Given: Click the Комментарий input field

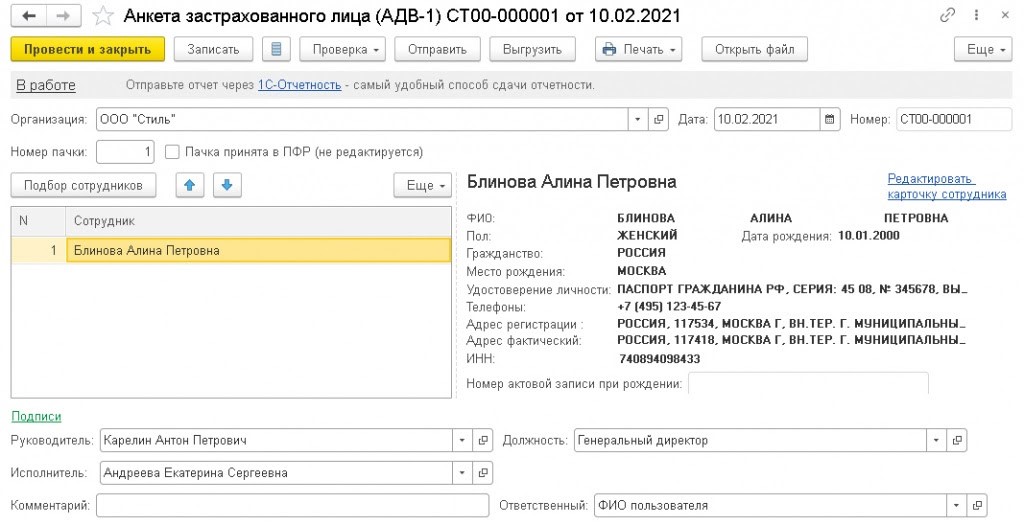Looking at the screenshot, I should [292, 506].
